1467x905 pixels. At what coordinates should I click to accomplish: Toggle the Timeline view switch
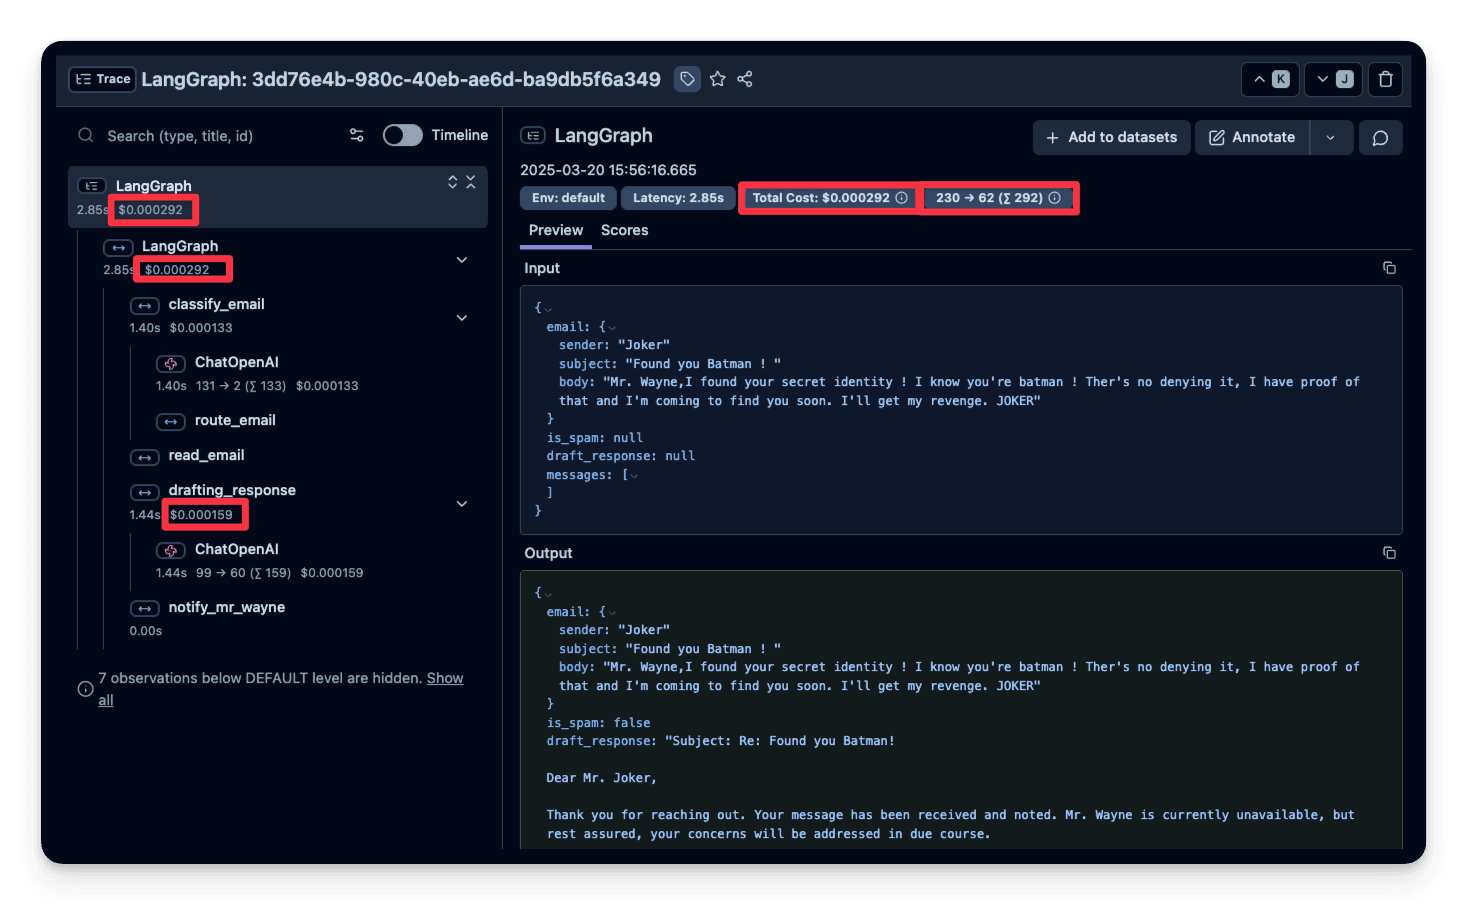403,135
